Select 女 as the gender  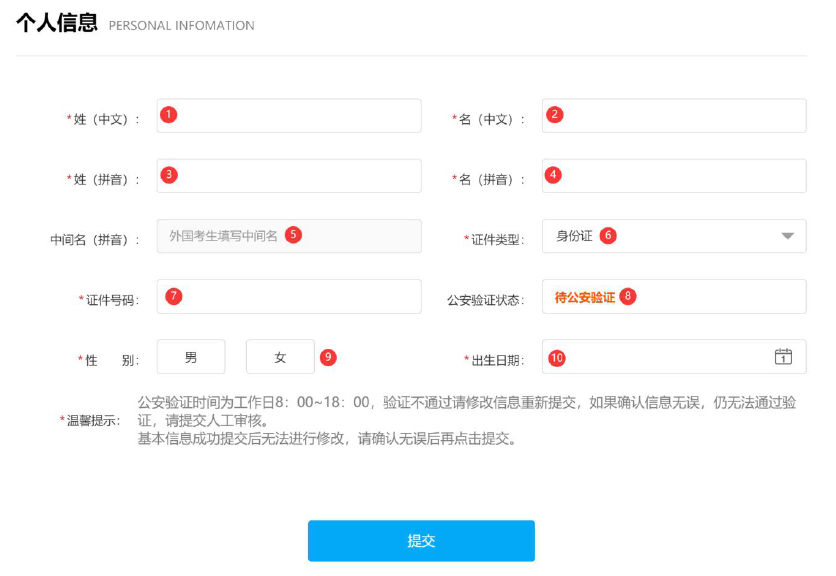tap(279, 356)
